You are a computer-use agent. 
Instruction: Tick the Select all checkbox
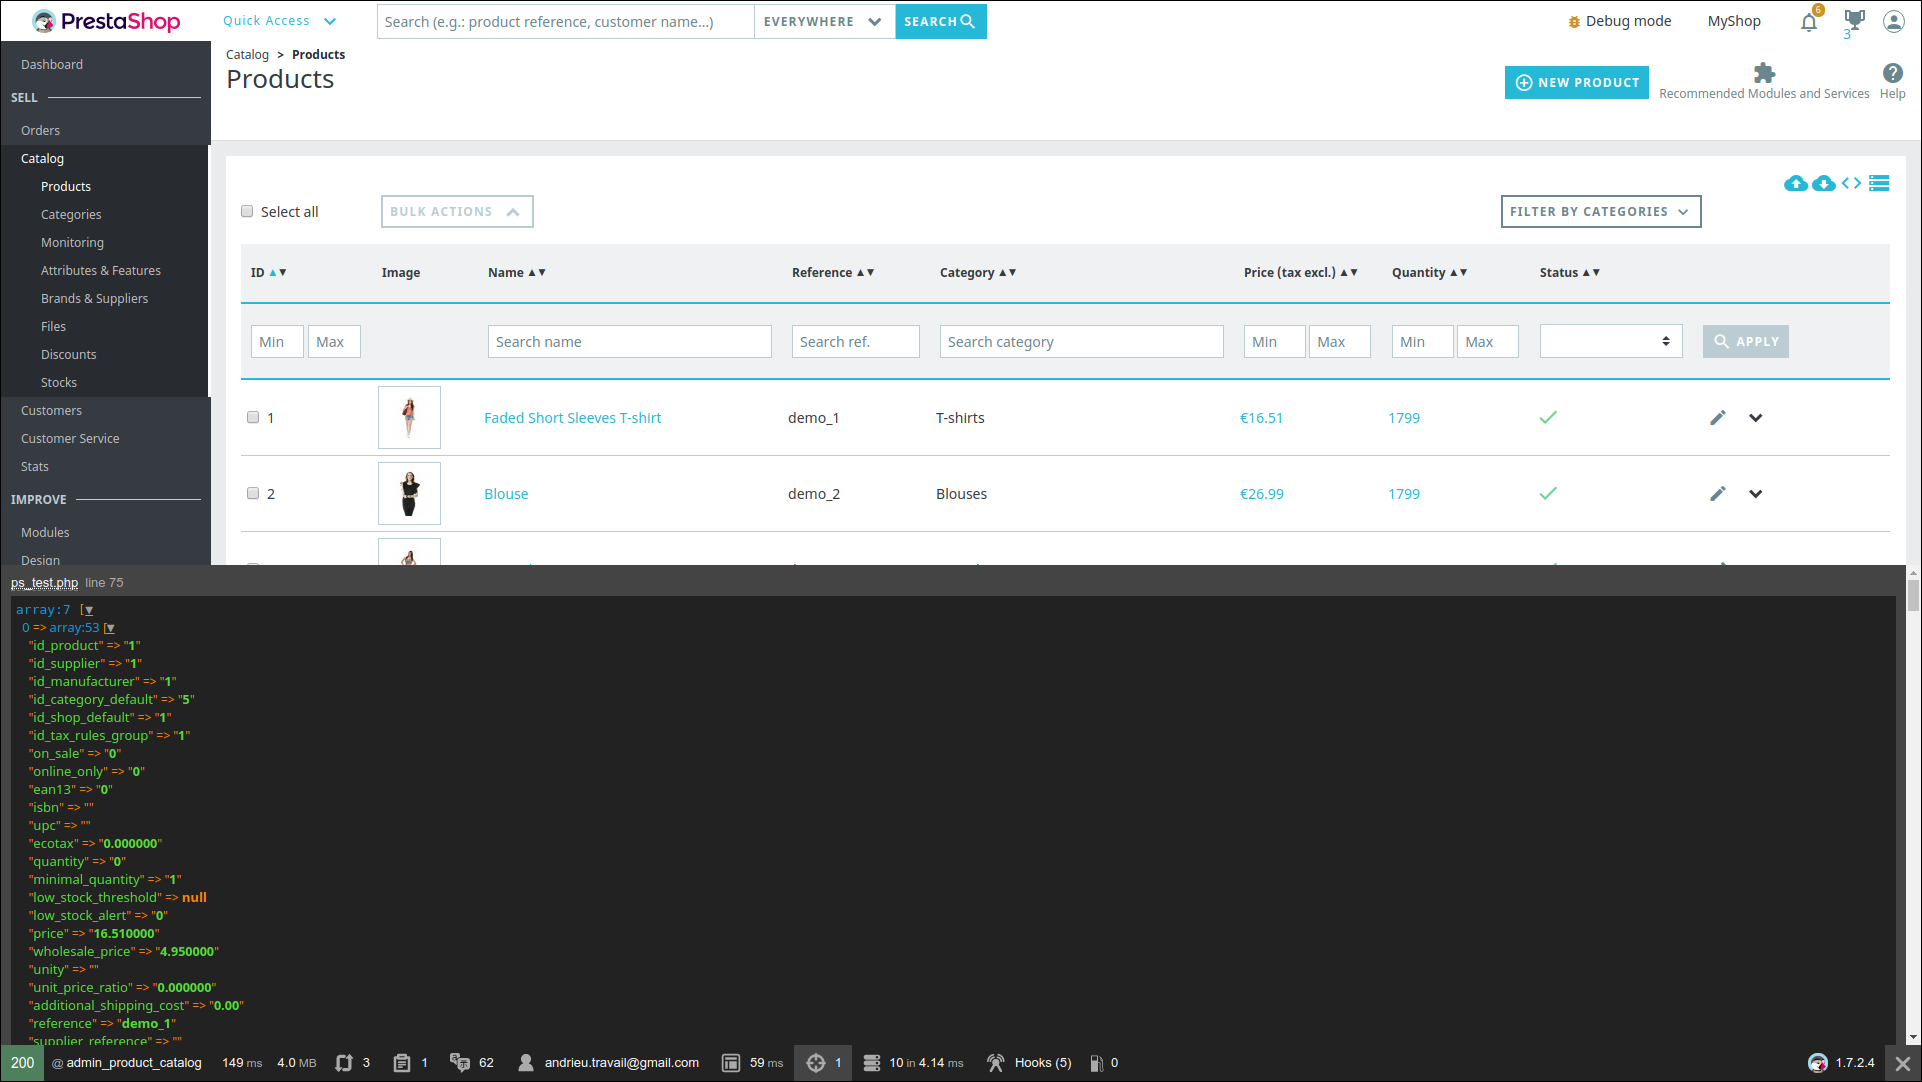coord(247,212)
